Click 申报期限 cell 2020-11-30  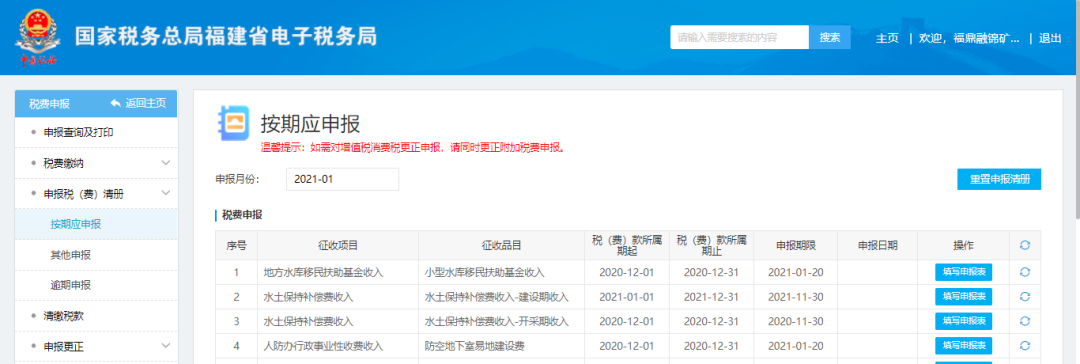click(796, 321)
